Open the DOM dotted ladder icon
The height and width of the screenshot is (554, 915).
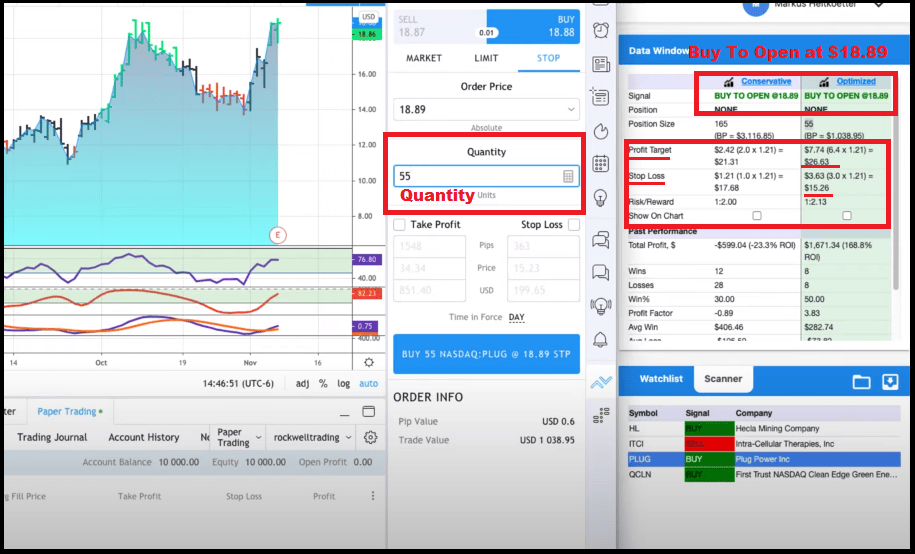601,415
